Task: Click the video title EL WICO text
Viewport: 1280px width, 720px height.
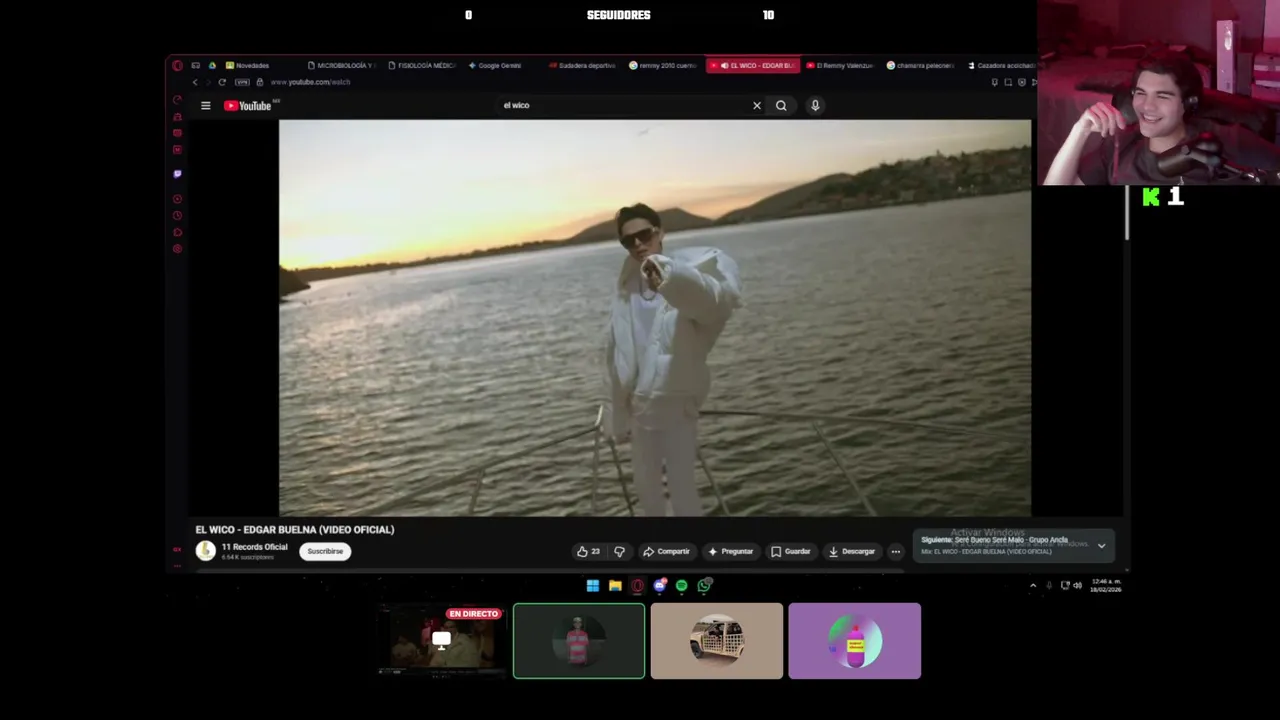Action: [x=295, y=530]
